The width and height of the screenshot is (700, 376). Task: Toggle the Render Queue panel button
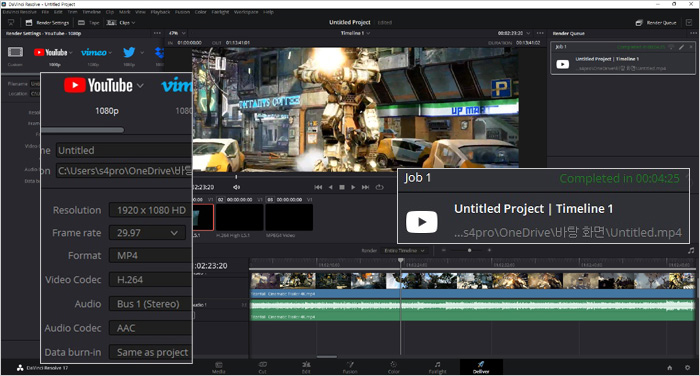coord(656,22)
